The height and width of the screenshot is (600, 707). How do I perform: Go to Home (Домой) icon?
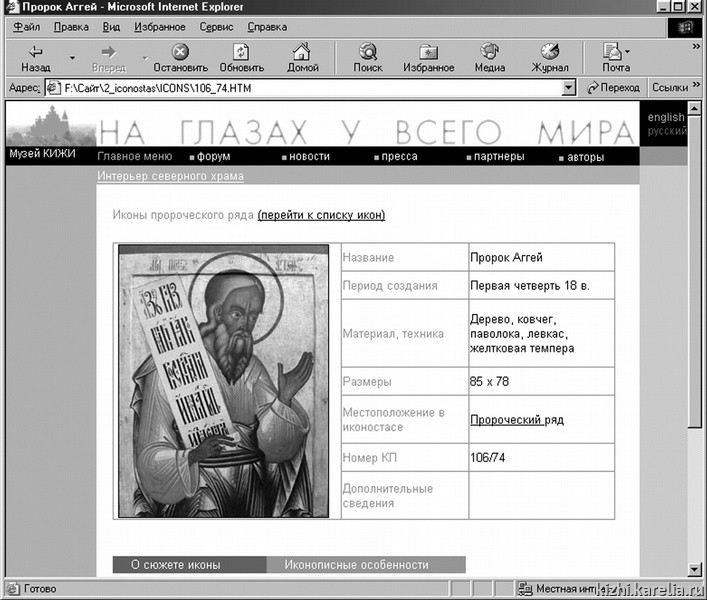(x=302, y=51)
